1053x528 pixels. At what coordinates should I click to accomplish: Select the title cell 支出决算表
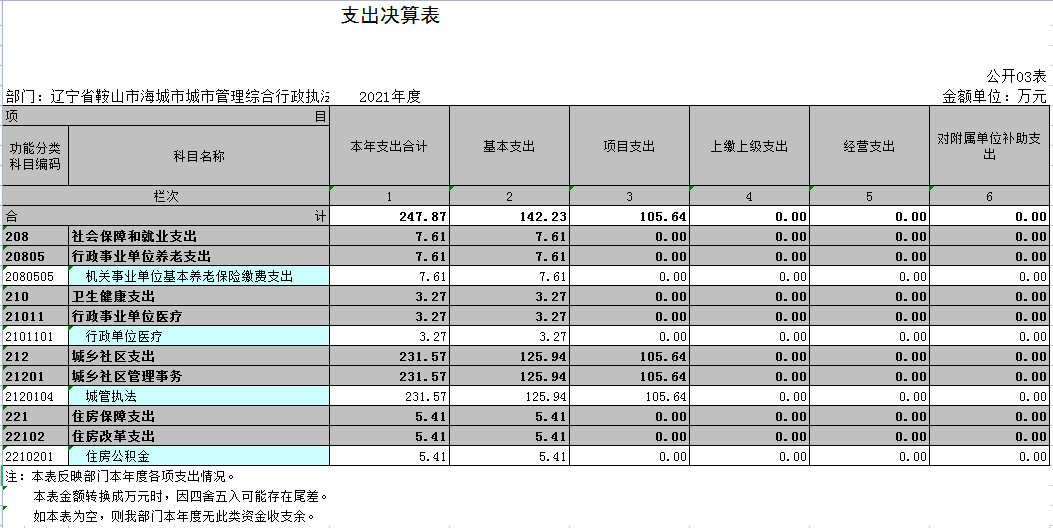click(390, 15)
